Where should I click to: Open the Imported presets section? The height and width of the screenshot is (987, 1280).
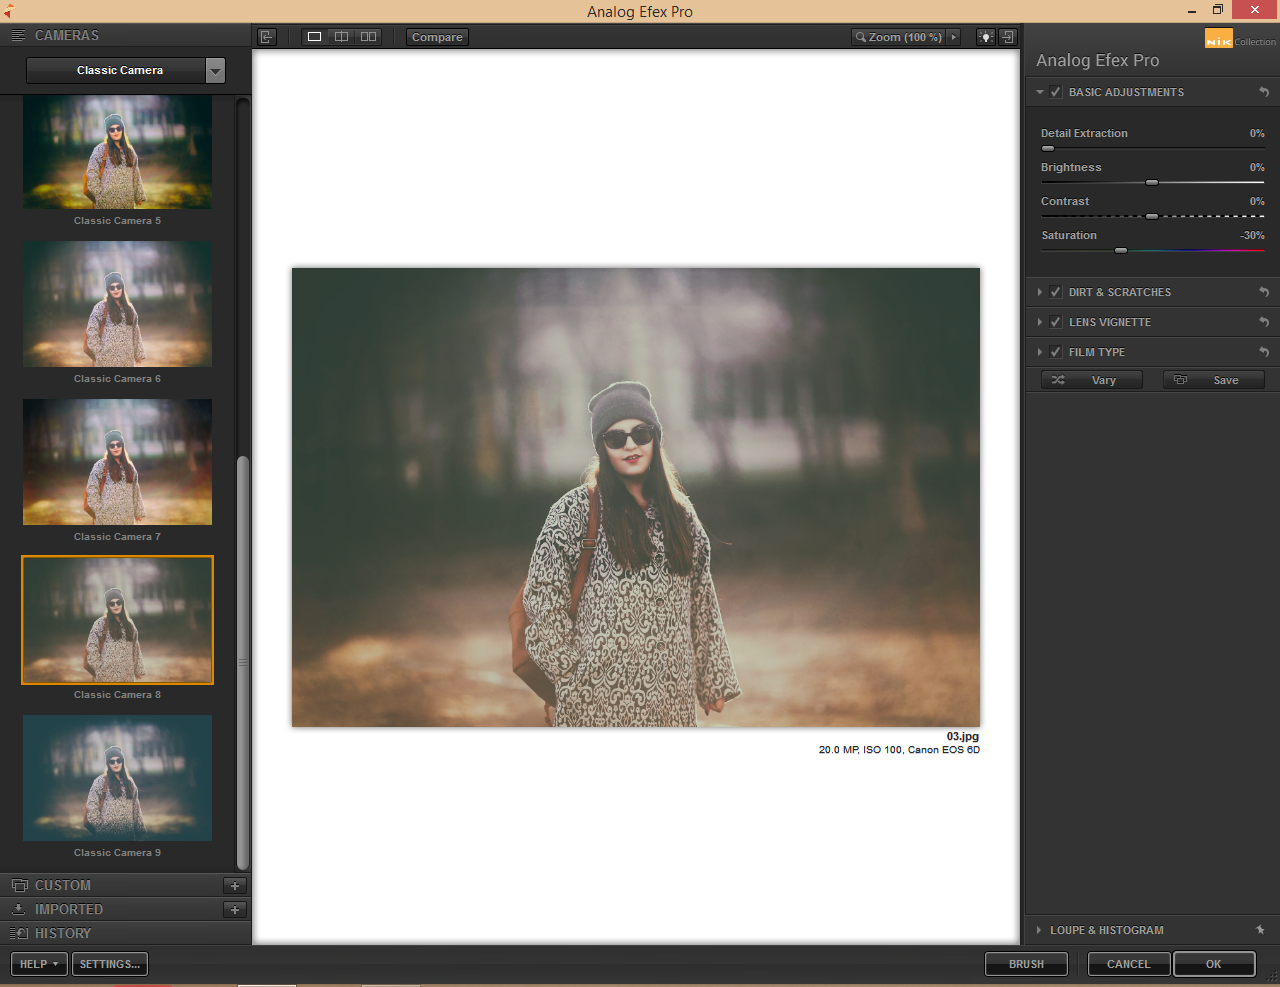click(69, 909)
